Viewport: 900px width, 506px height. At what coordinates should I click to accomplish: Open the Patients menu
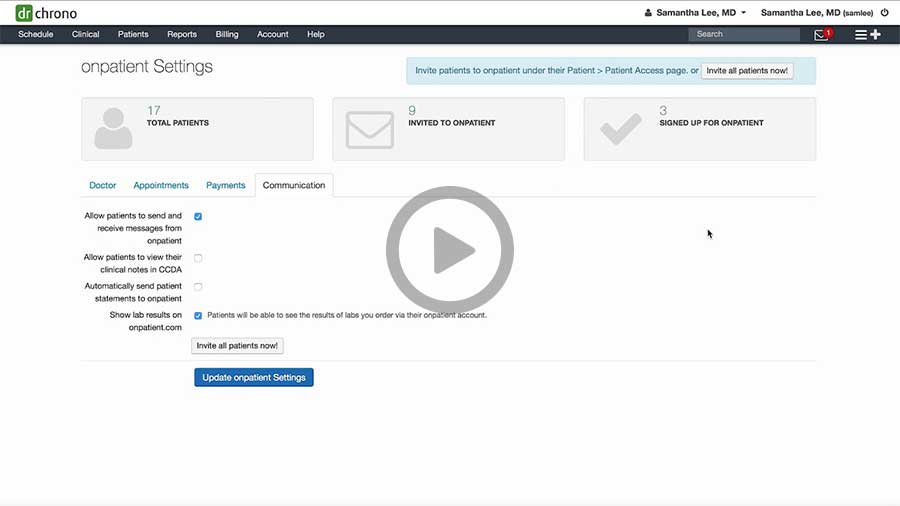pos(133,34)
